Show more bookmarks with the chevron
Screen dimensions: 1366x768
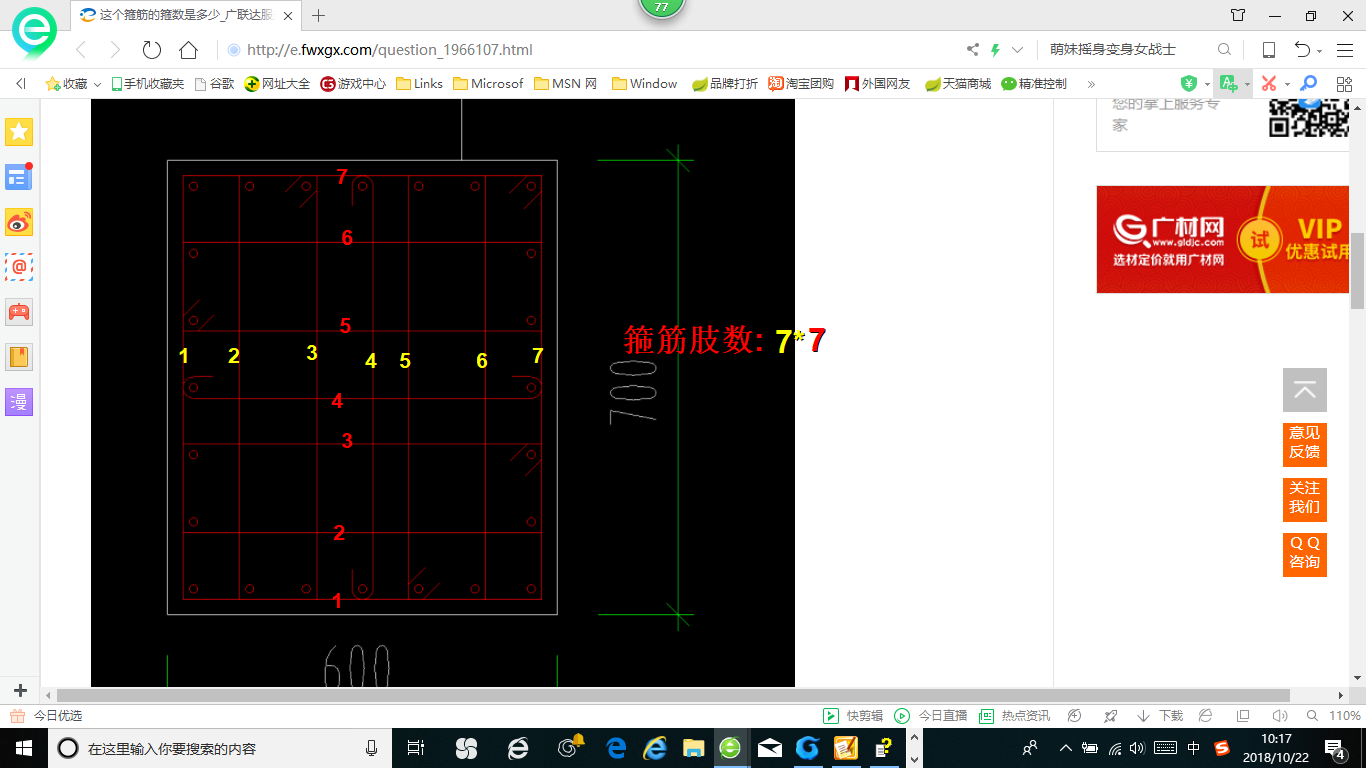tap(1091, 84)
